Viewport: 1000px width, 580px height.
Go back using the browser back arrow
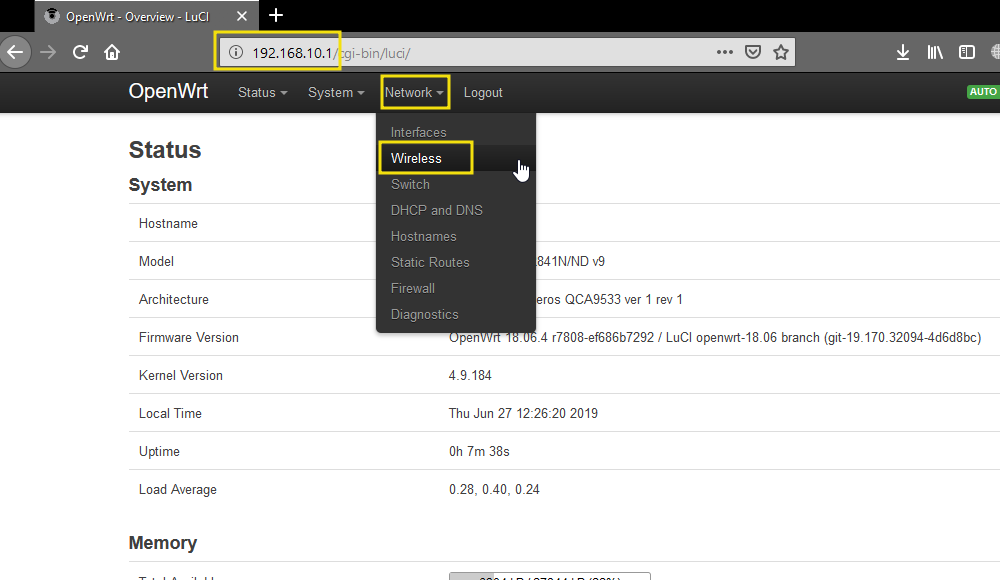[15, 52]
